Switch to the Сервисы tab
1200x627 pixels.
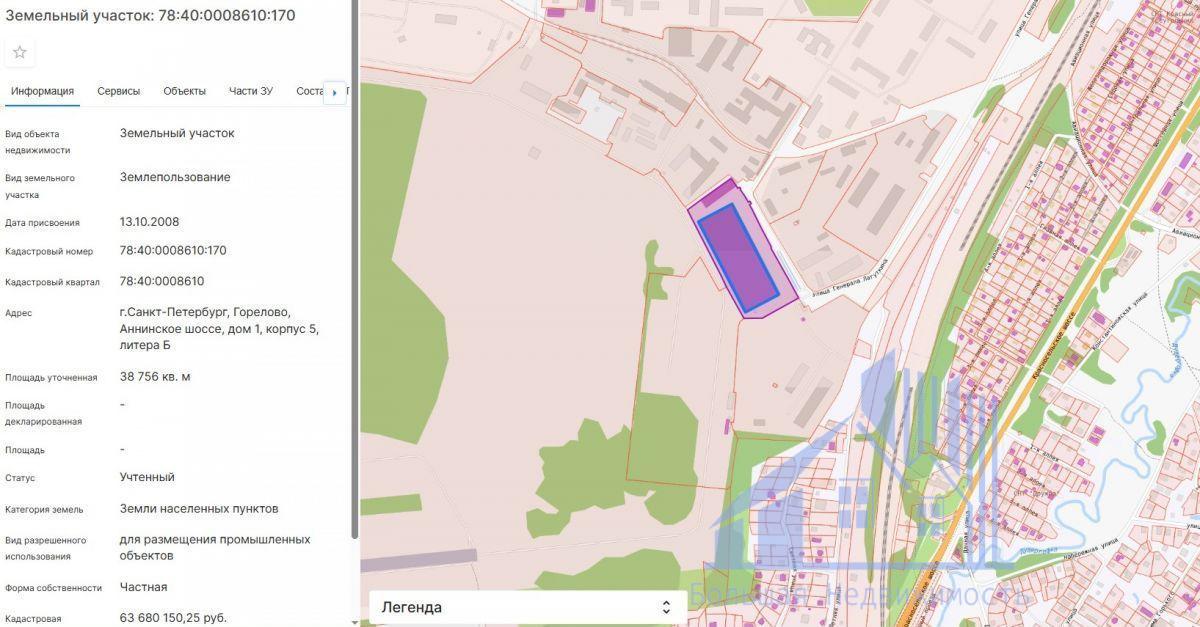click(118, 91)
